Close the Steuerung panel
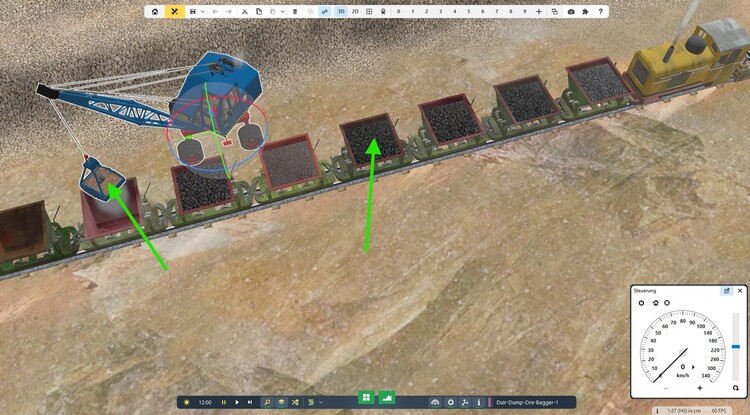Viewport: 750px width, 415px height. [740, 291]
